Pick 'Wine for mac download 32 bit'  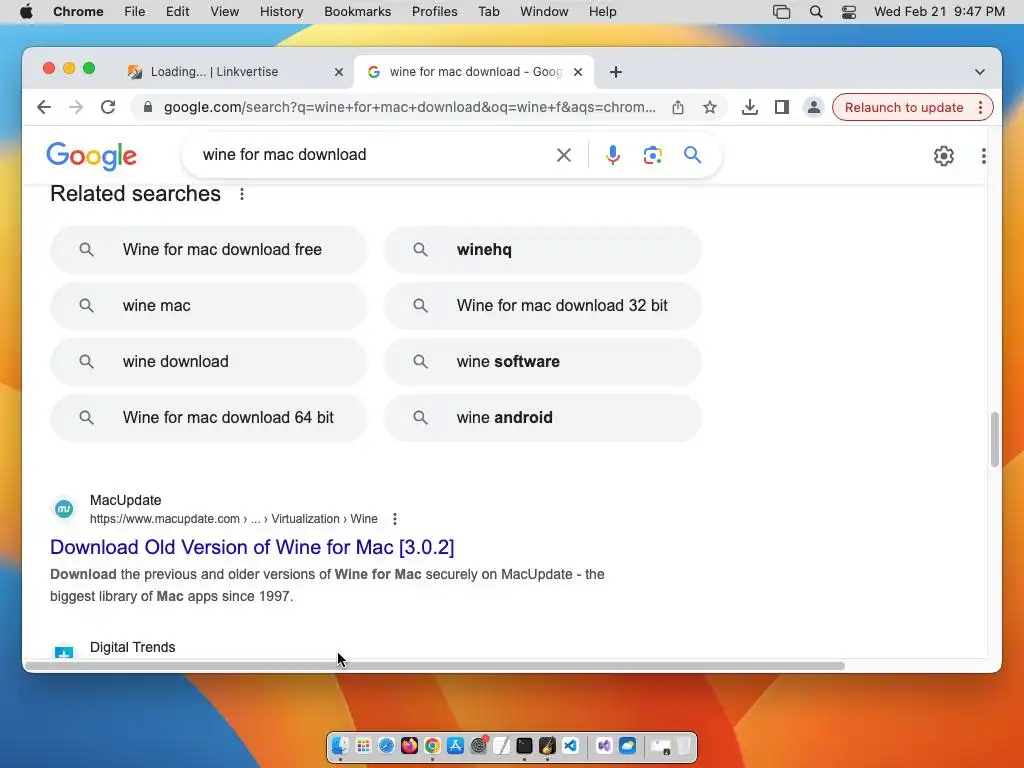543,306
